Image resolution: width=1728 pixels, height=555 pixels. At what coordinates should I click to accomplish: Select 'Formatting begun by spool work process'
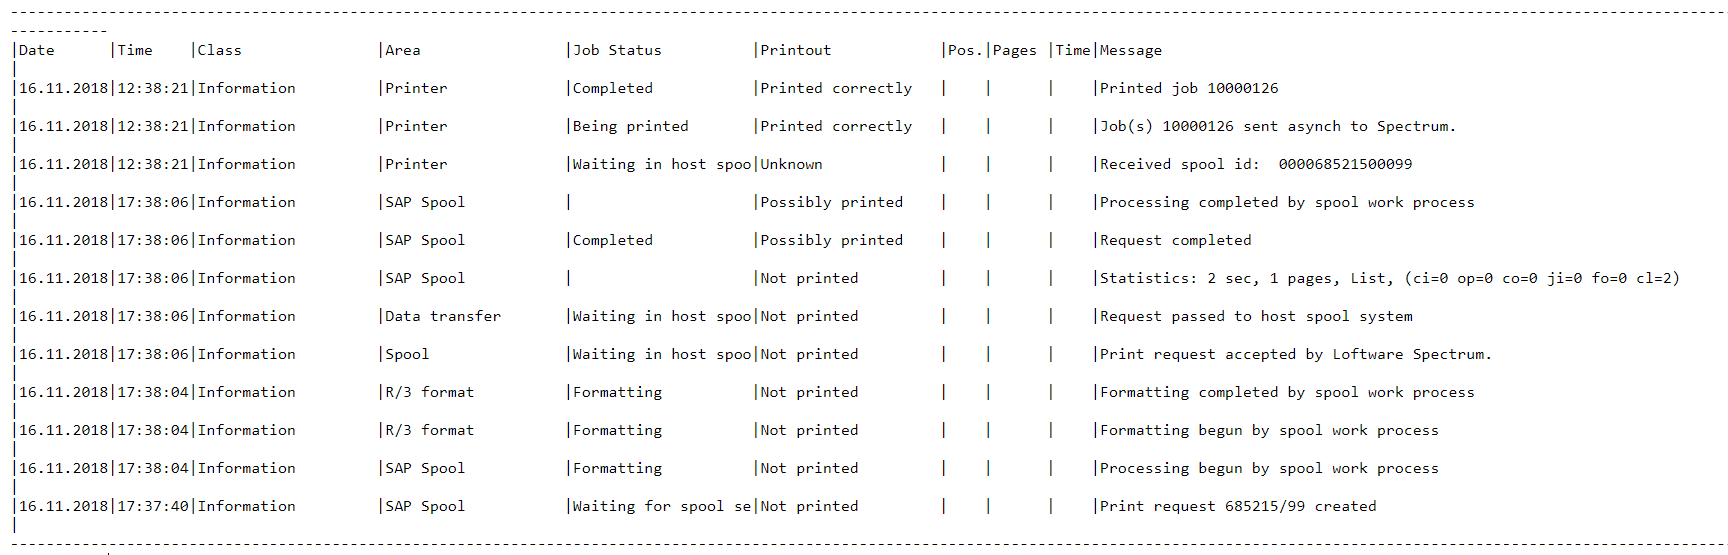pyautogui.click(x=1269, y=430)
